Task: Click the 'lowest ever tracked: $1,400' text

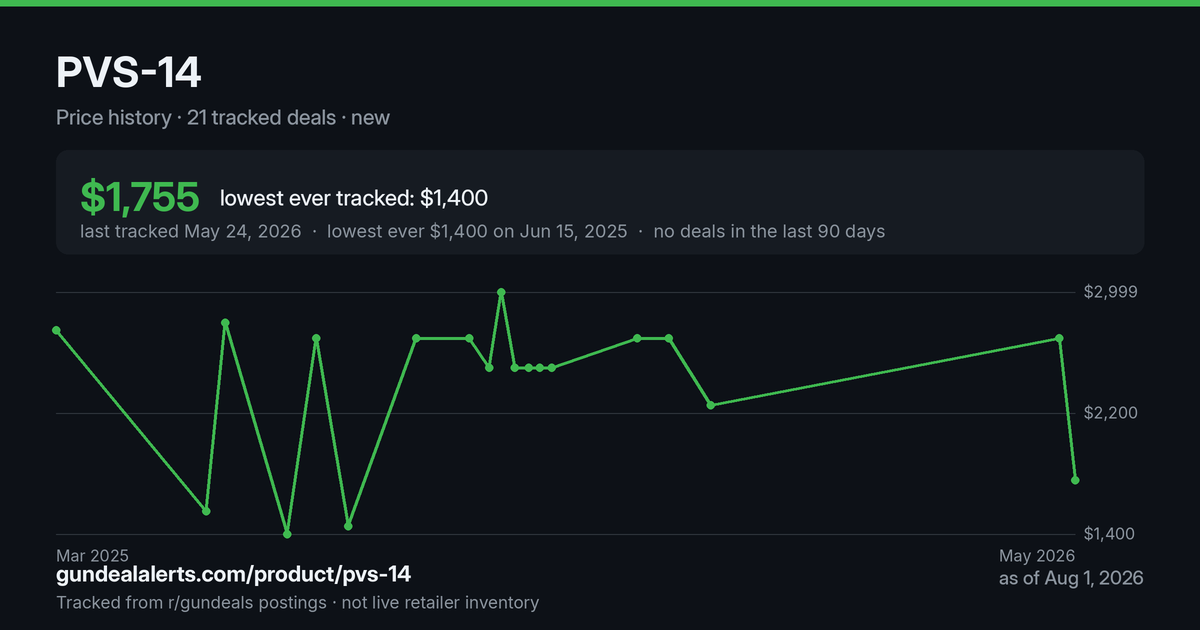Action: tap(354, 199)
